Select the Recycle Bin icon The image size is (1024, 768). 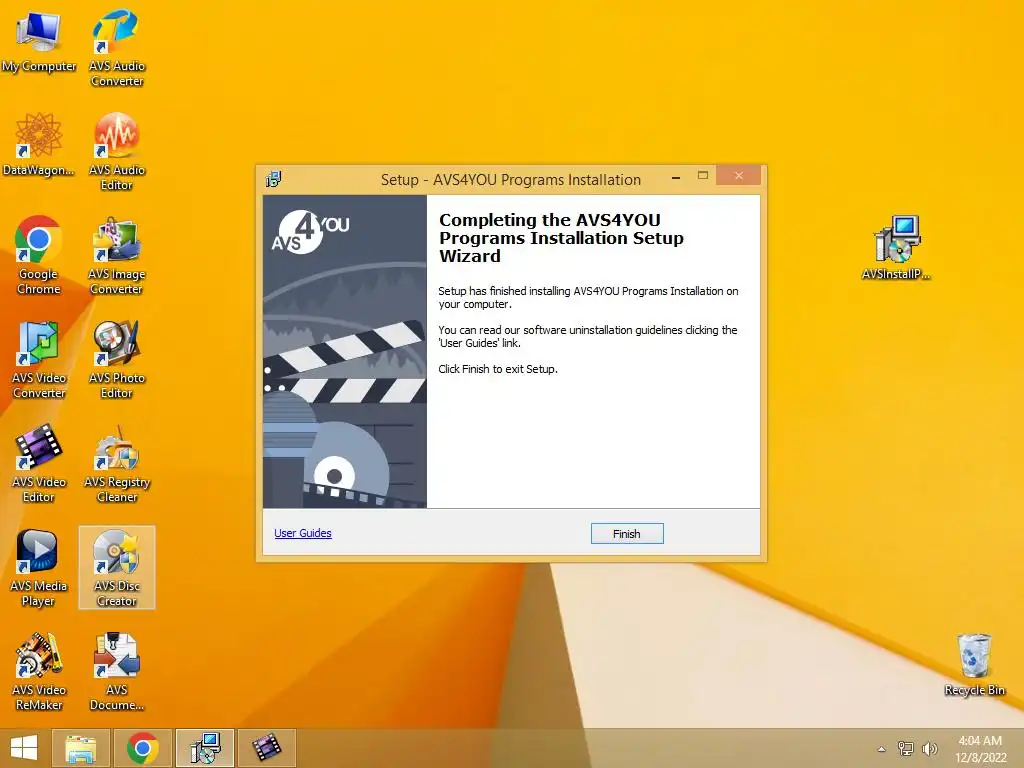coord(974,664)
